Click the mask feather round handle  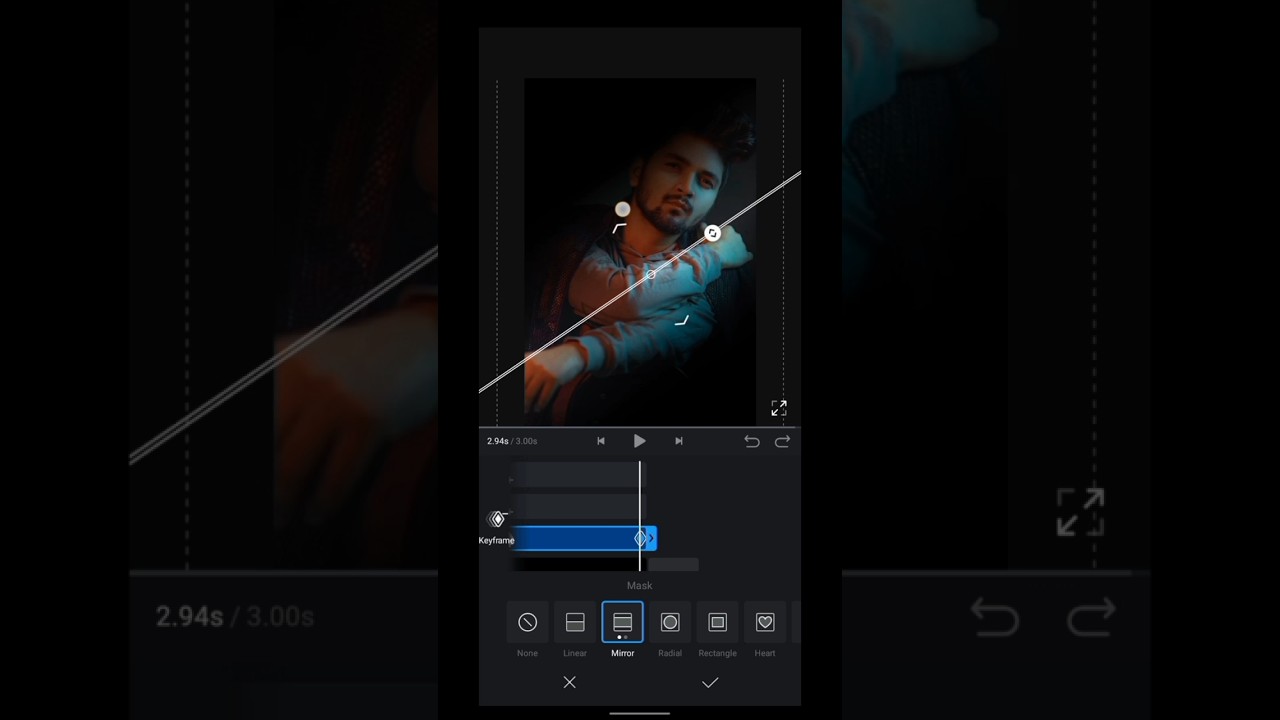click(x=623, y=209)
